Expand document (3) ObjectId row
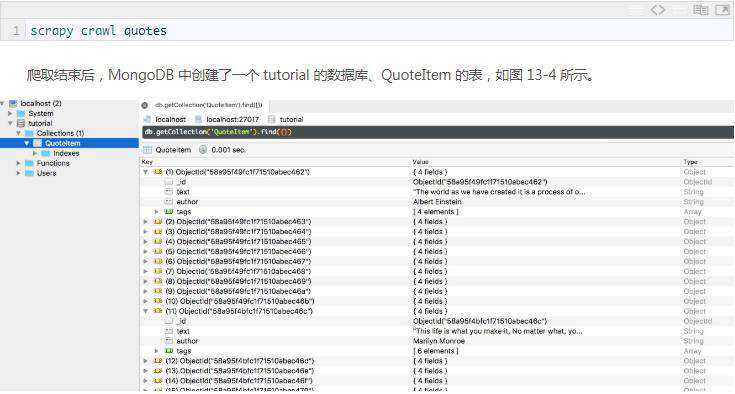 pyautogui.click(x=146, y=231)
